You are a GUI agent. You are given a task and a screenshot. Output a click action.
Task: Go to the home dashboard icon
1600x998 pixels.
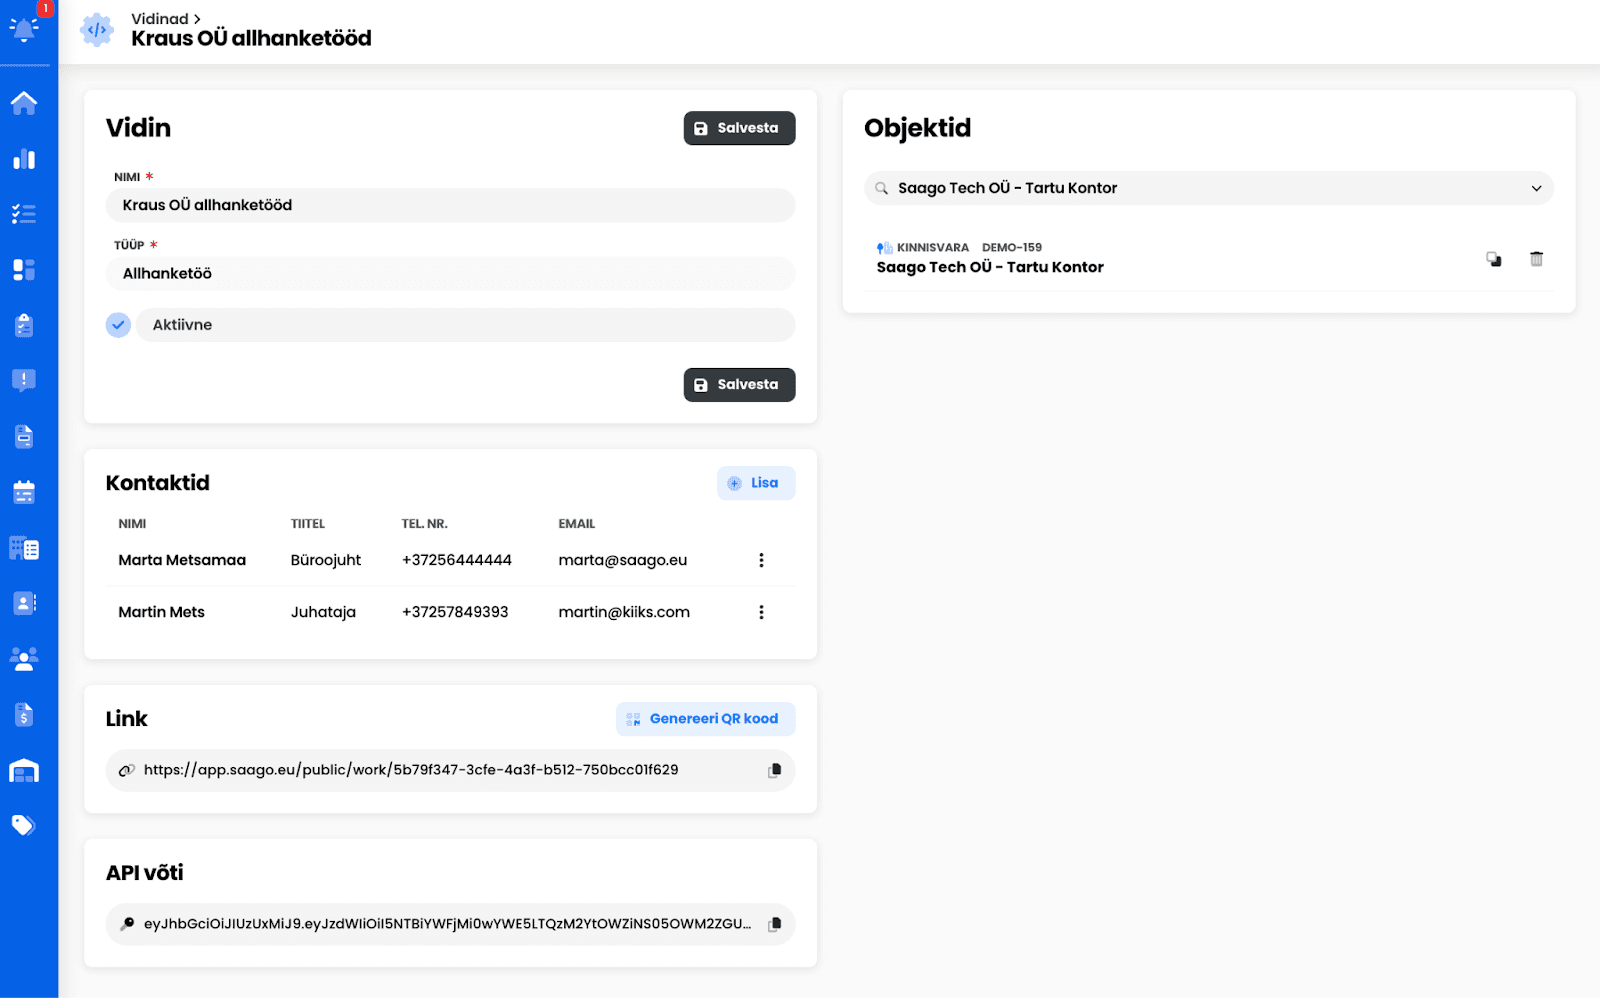point(24,103)
